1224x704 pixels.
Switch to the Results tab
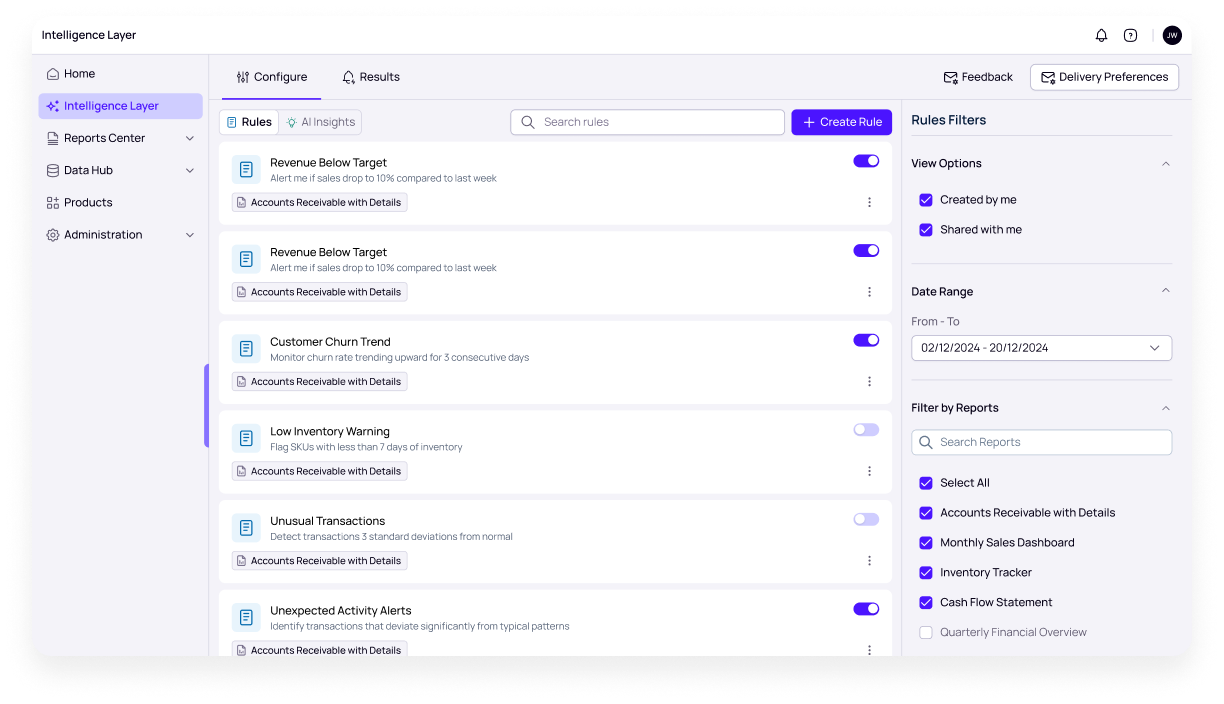tap(371, 77)
